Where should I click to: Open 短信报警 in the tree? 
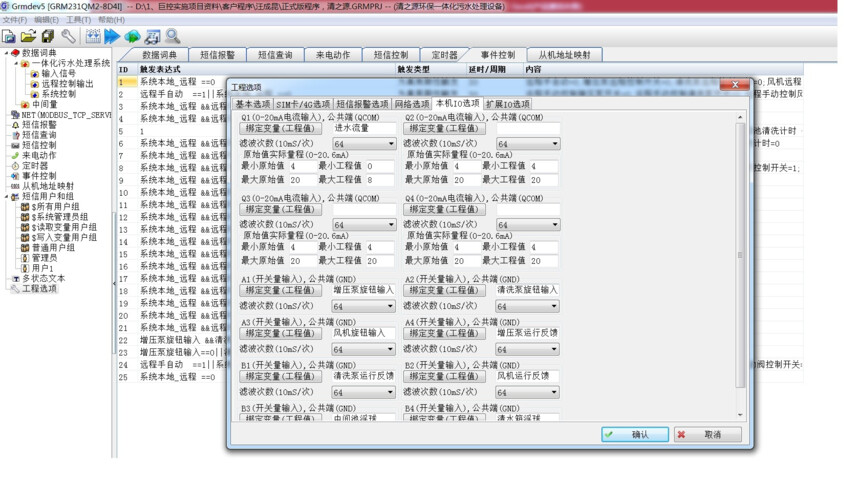point(38,124)
